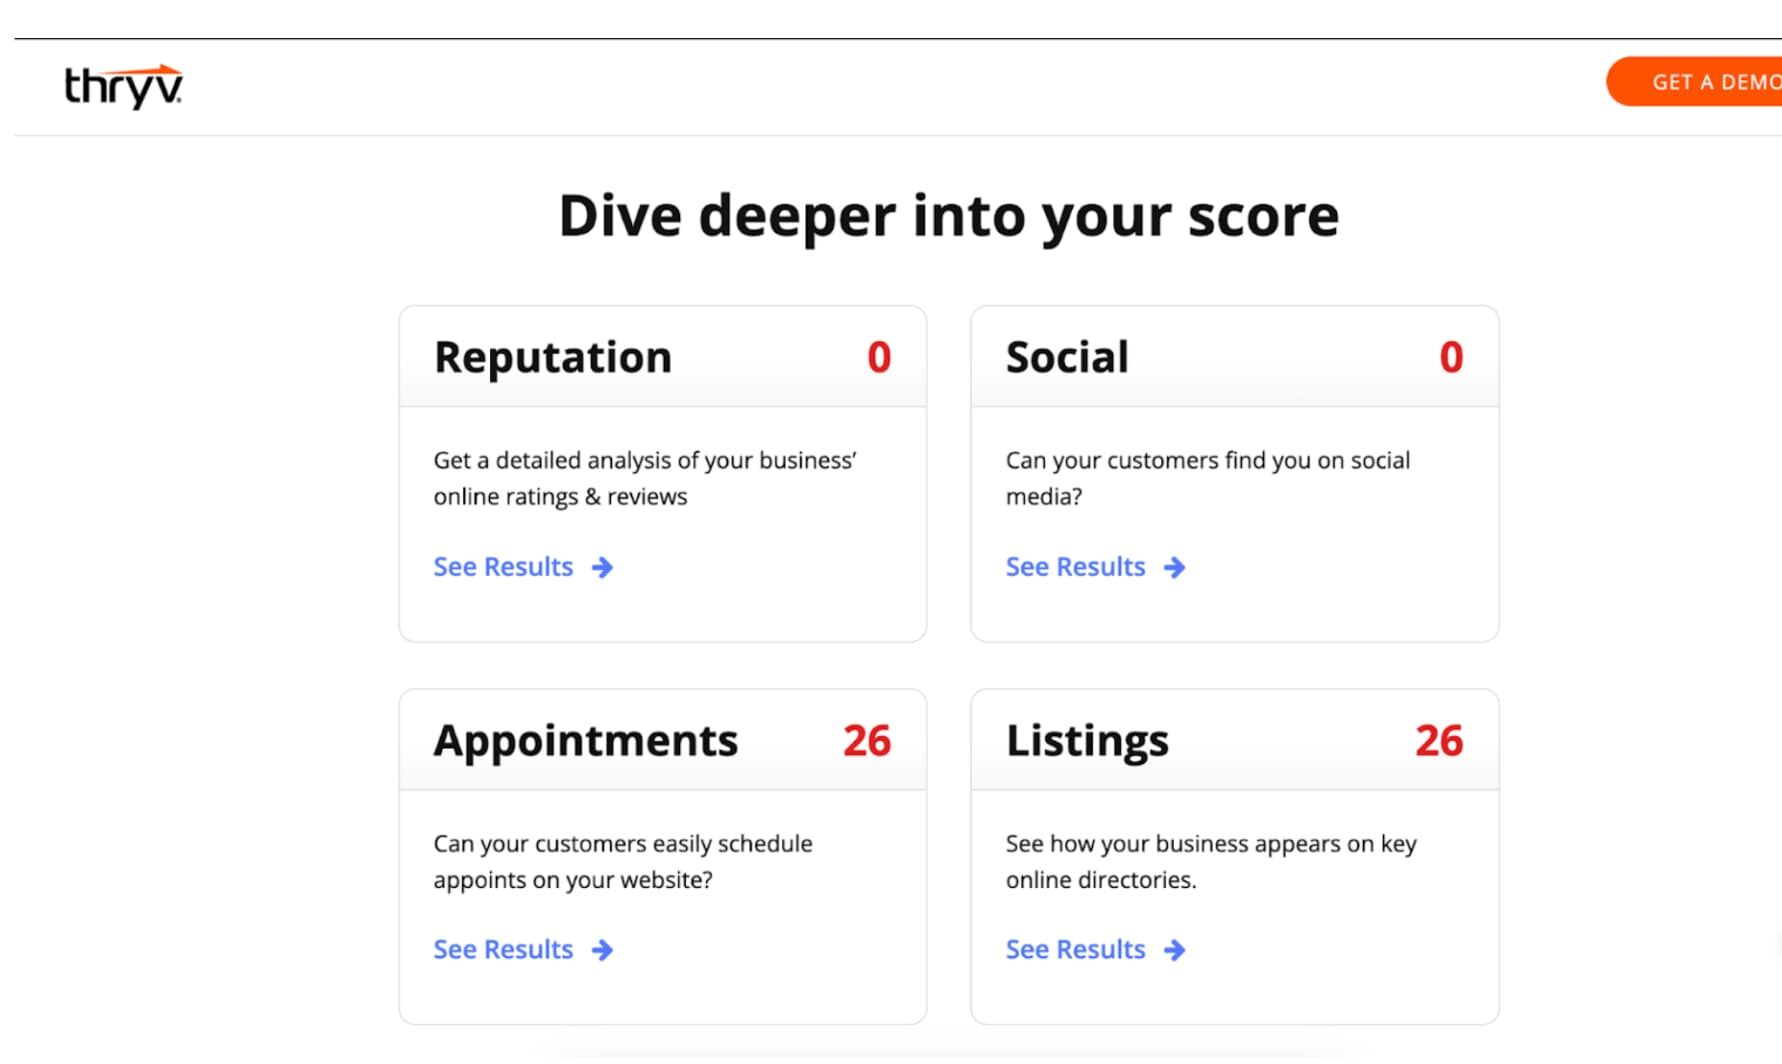Viewport: 1782px width, 1064px height.
Task: Select the Appointments card heading
Action: click(x=586, y=741)
